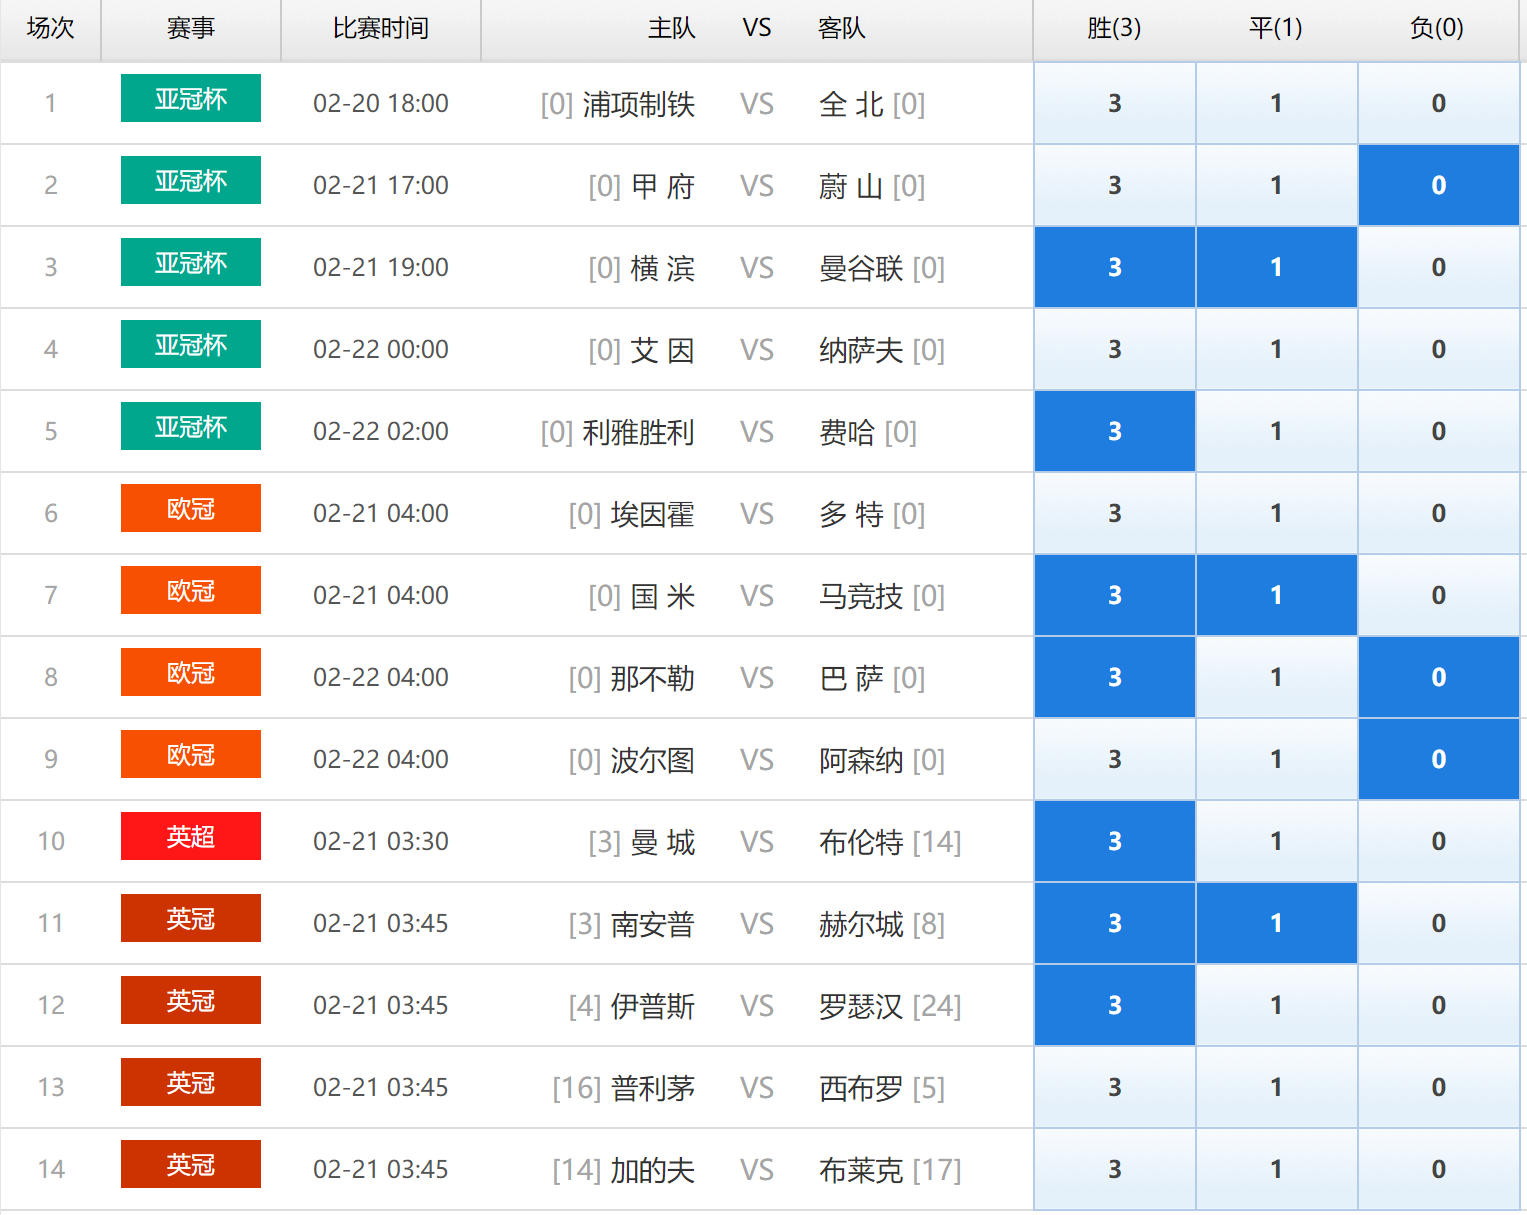Select win (3) for 甲府 vs 蔚山

1115,185
